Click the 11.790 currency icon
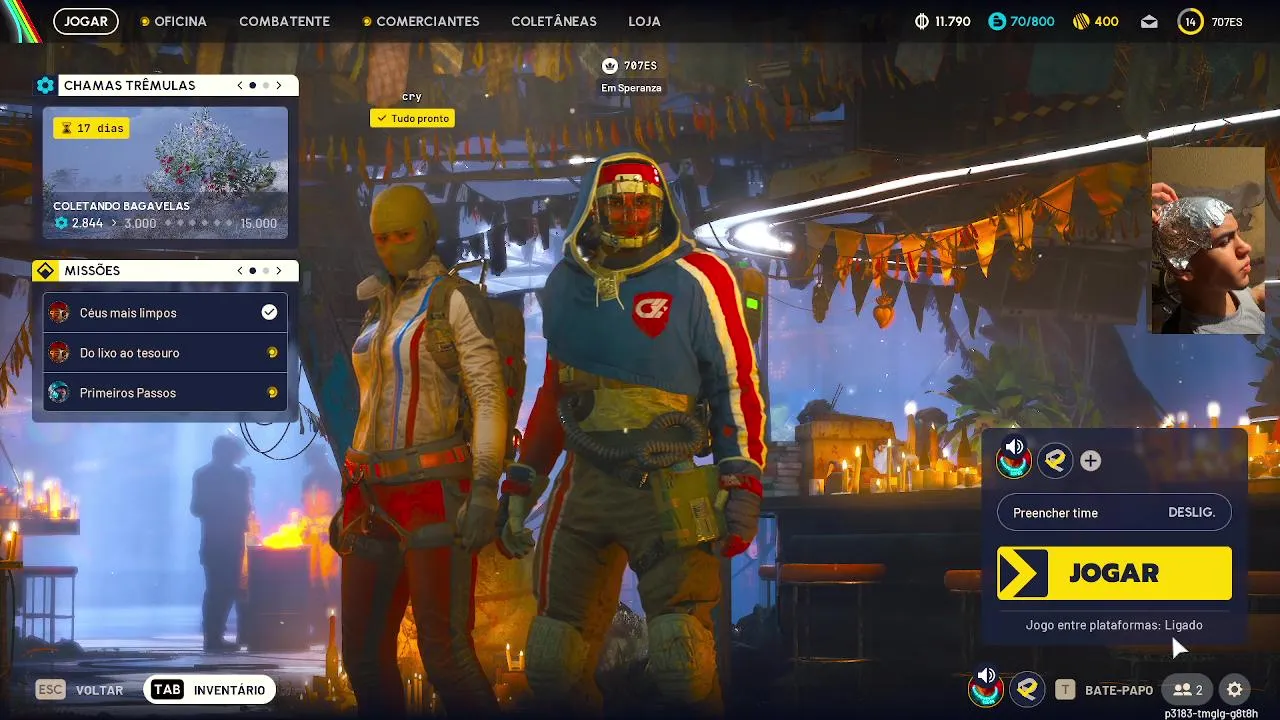Image resolution: width=1280 pixels, height=720 pixels. point(922,21)
